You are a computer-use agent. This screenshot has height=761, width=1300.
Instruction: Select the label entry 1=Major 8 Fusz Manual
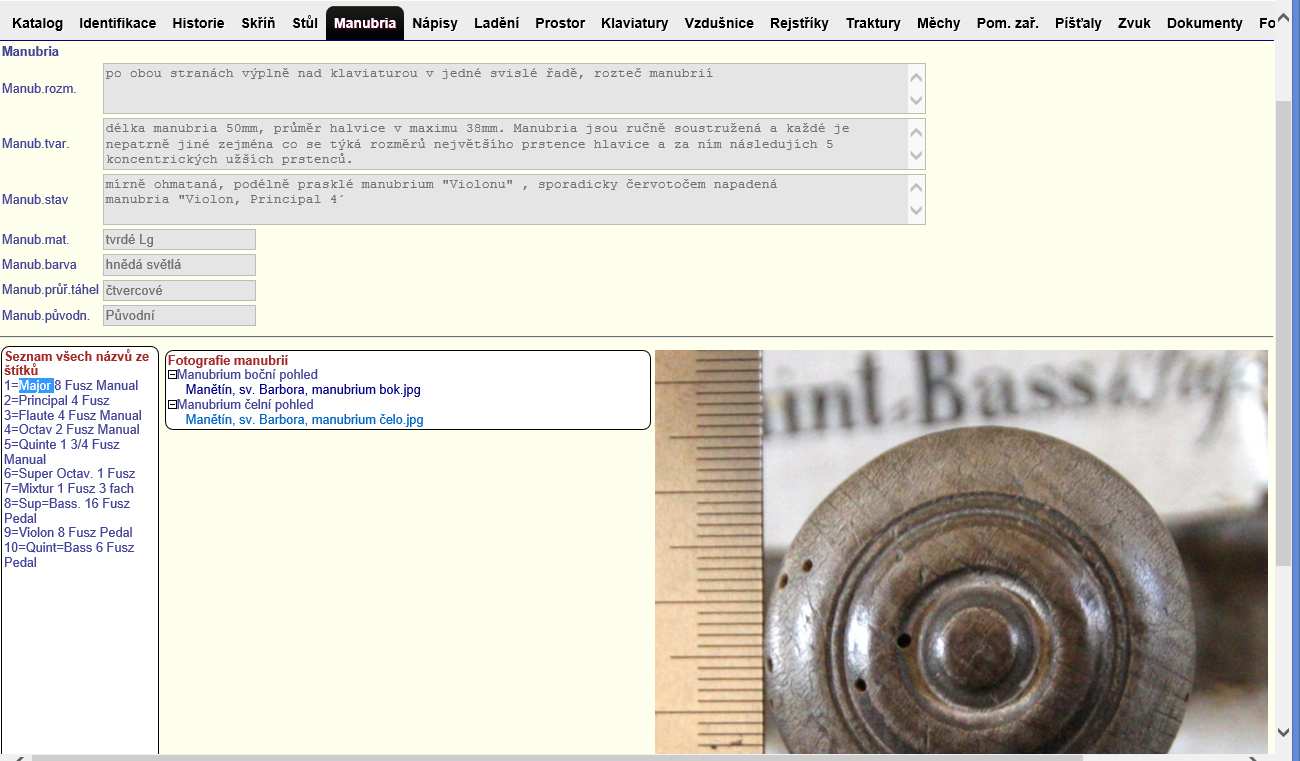(71, 386)
